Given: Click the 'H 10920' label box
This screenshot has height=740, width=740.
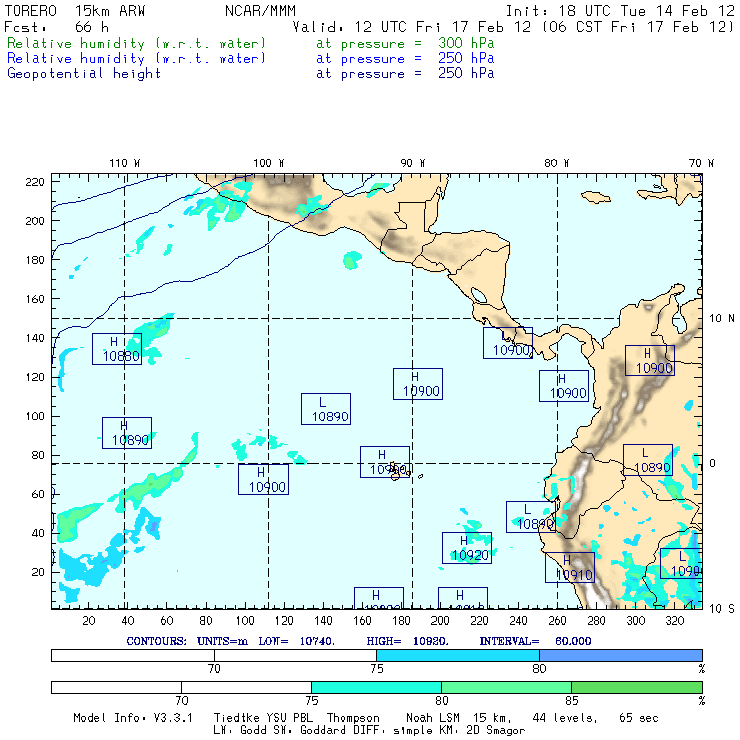Looking at the screenshot, I should (467, 548).
